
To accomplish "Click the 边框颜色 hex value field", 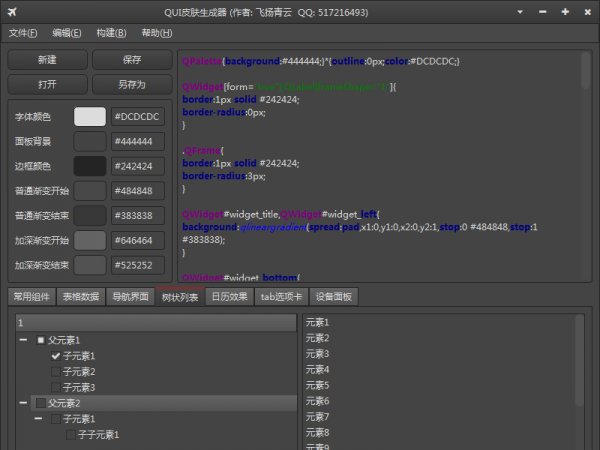I will click(137, 166).
